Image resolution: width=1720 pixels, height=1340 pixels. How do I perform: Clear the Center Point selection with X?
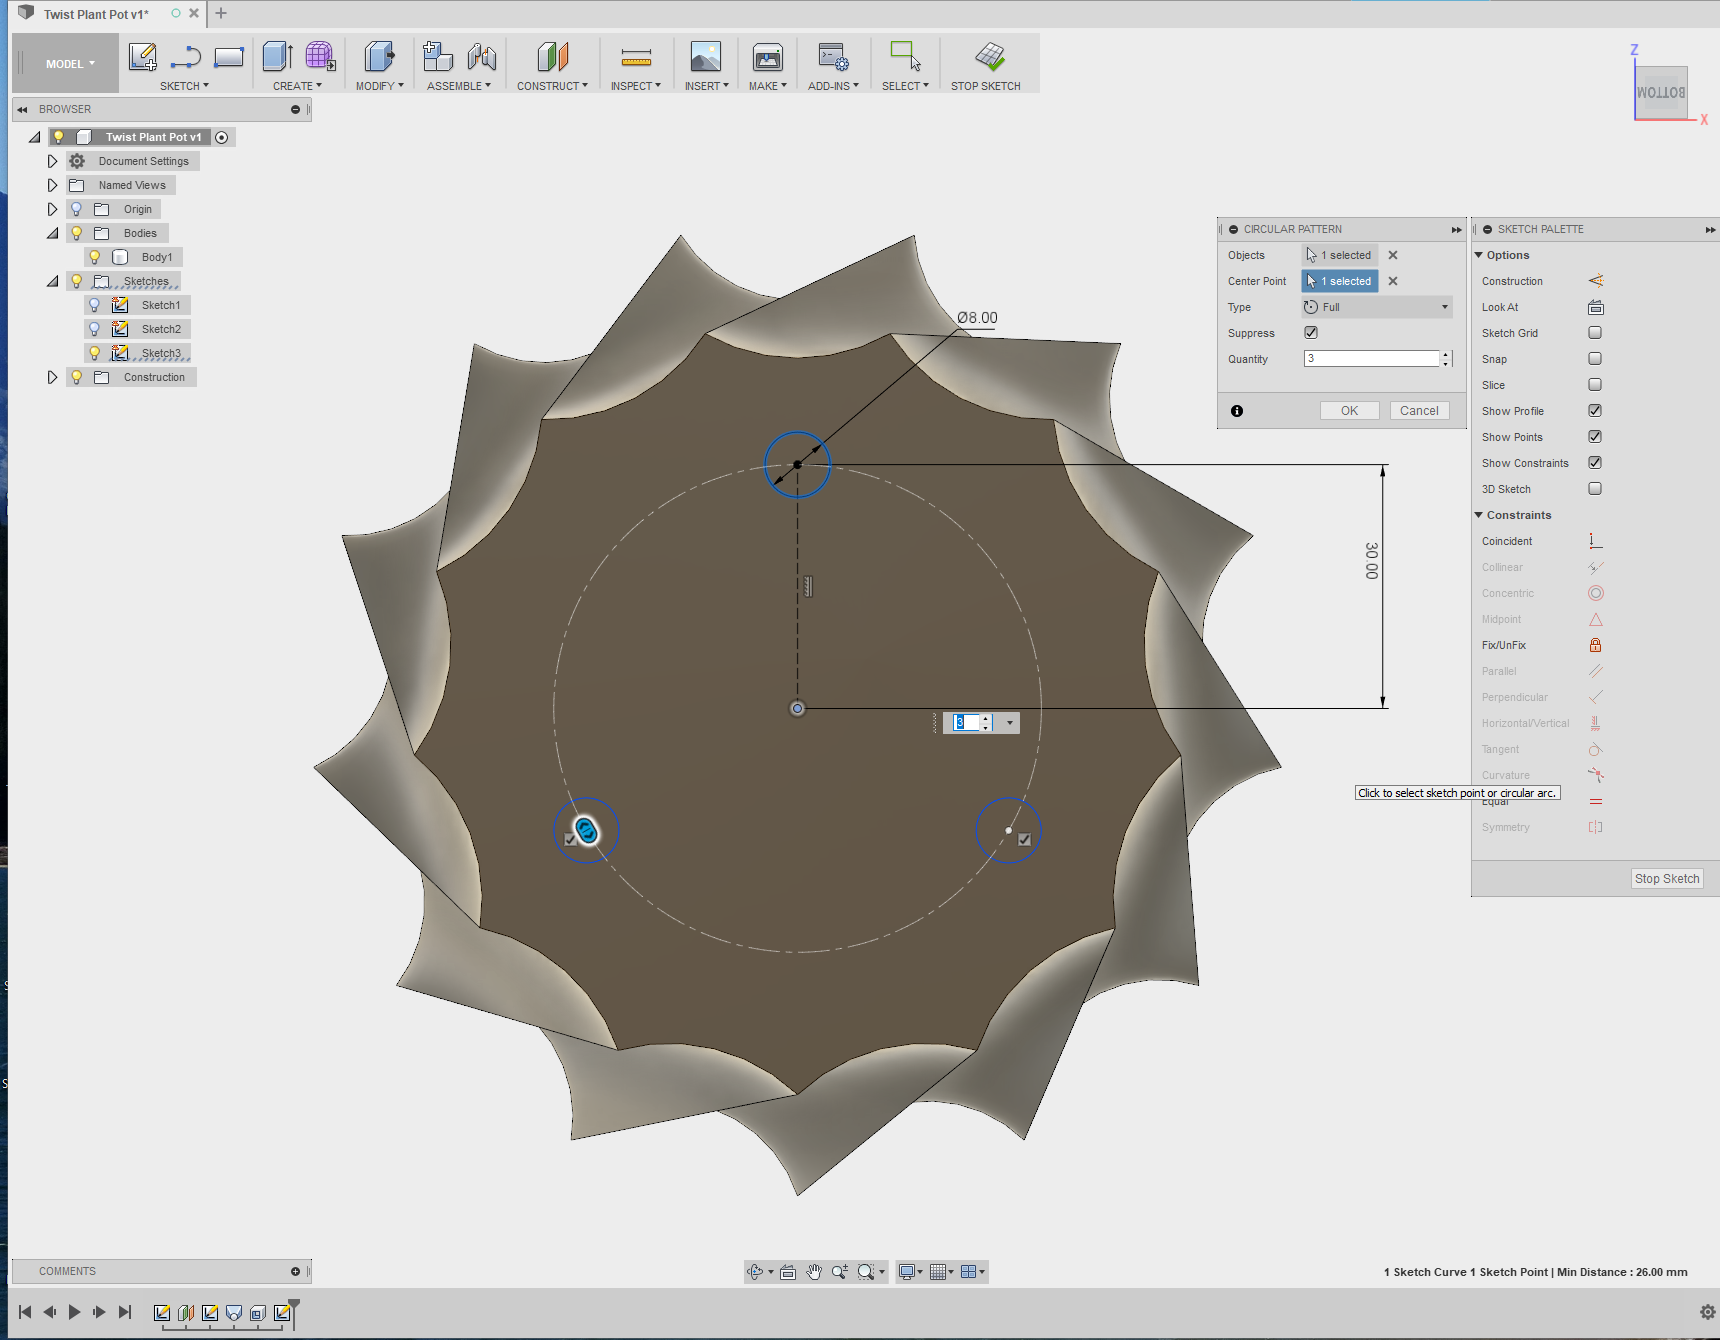(1393, 281)
